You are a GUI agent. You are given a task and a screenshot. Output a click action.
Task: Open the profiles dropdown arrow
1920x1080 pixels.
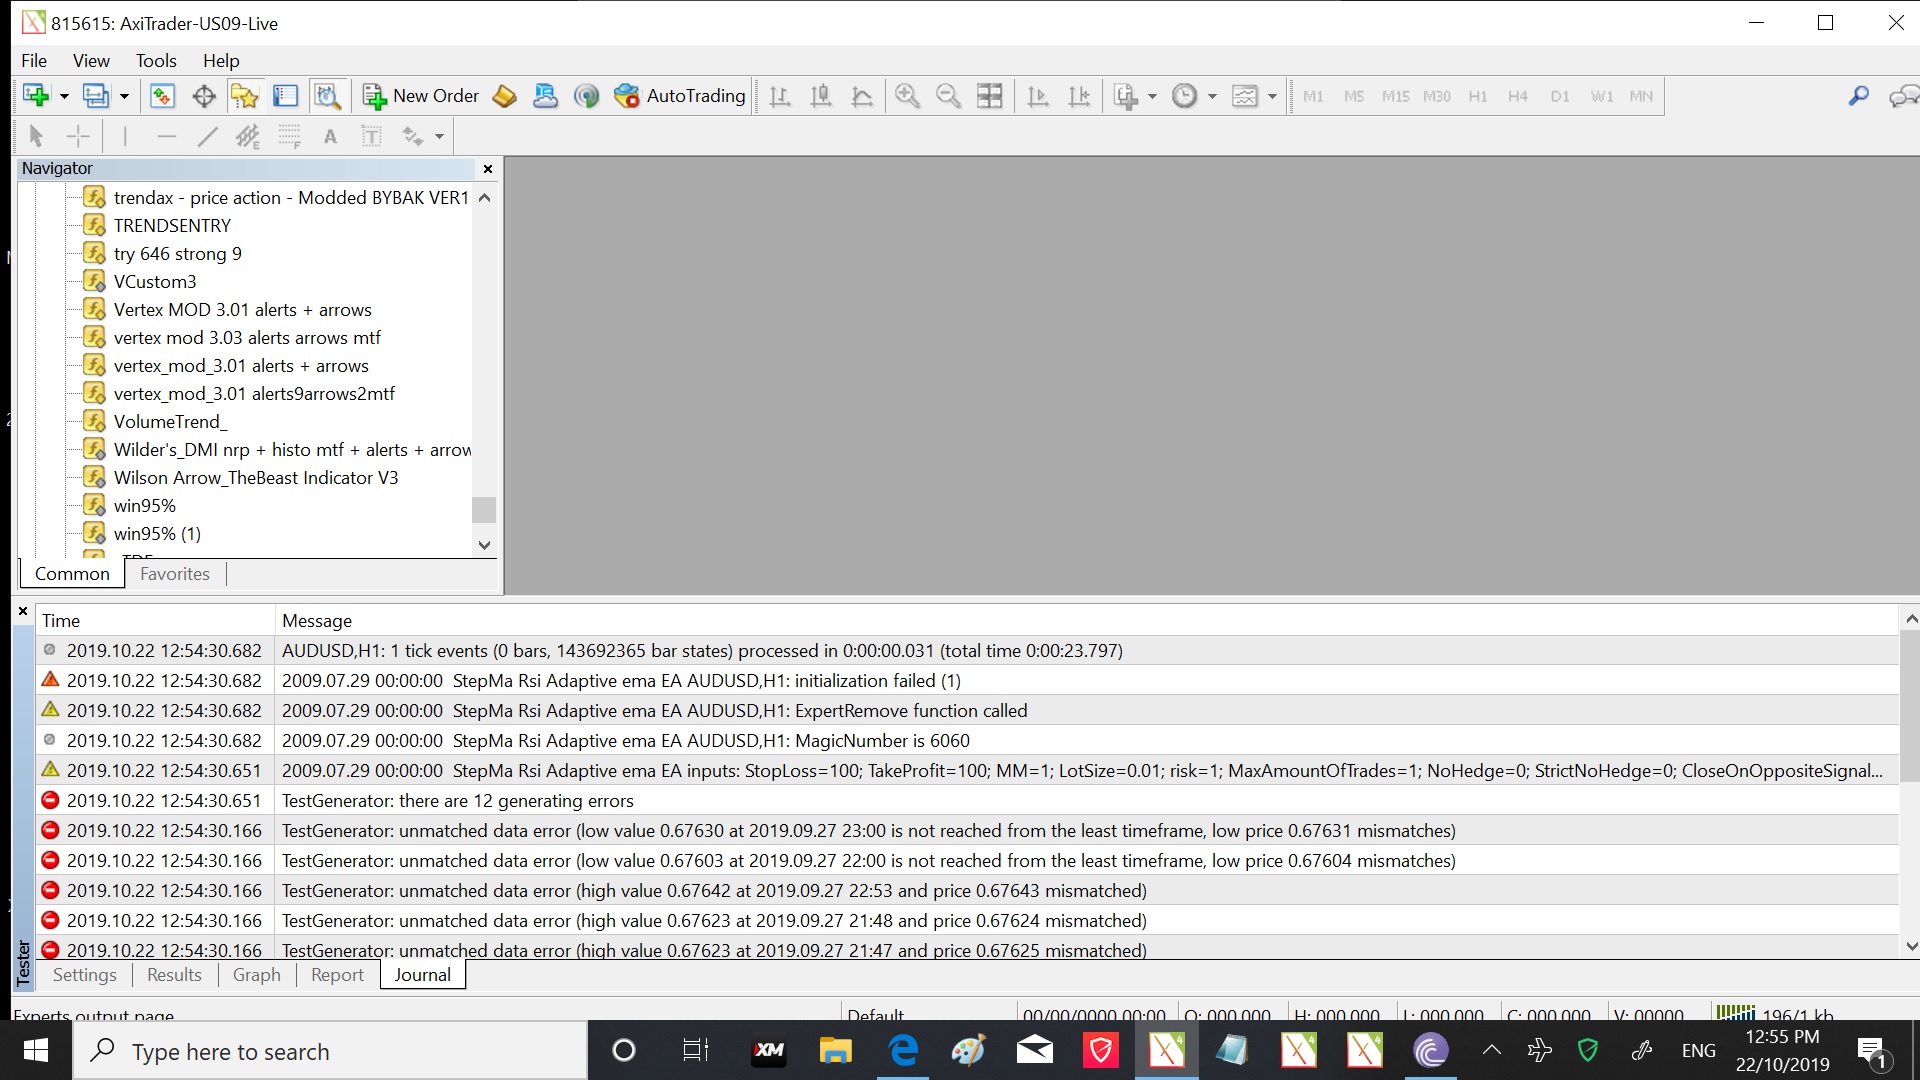(124, 97)
